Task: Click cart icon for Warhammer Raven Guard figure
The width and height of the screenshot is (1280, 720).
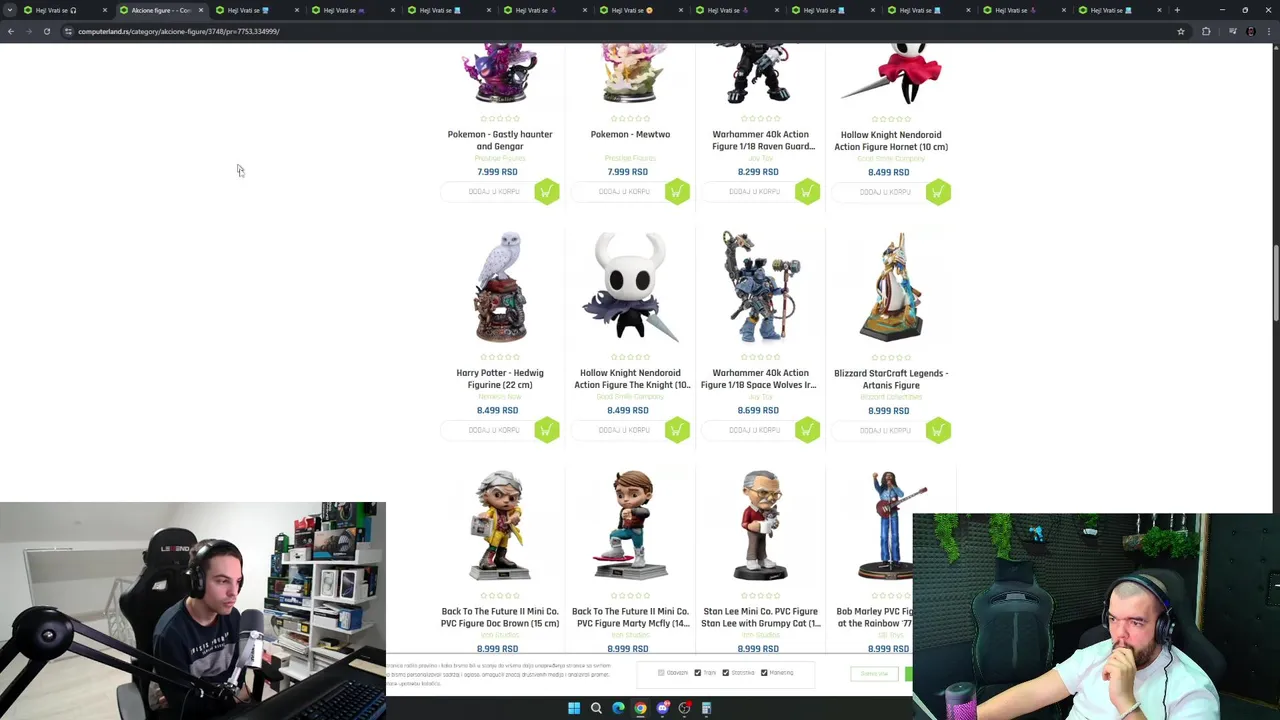Action: [807, 192]
